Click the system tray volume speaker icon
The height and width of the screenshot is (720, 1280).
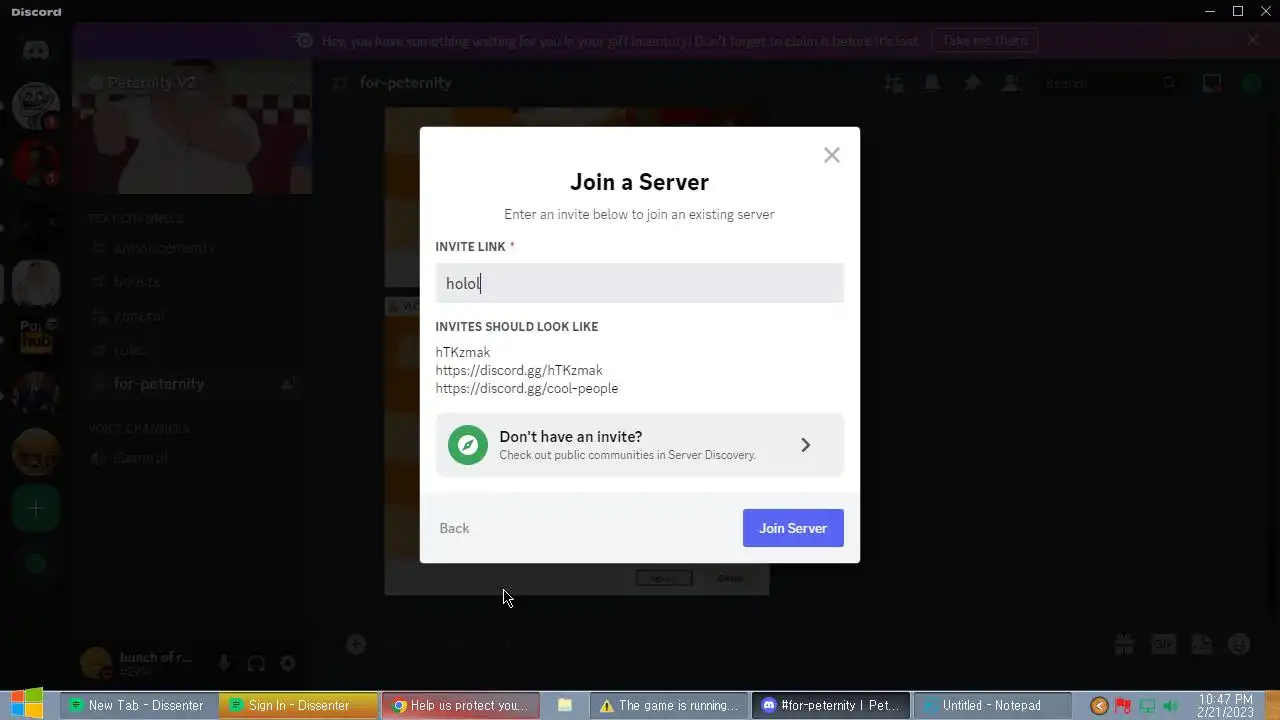pos(1170,706)
